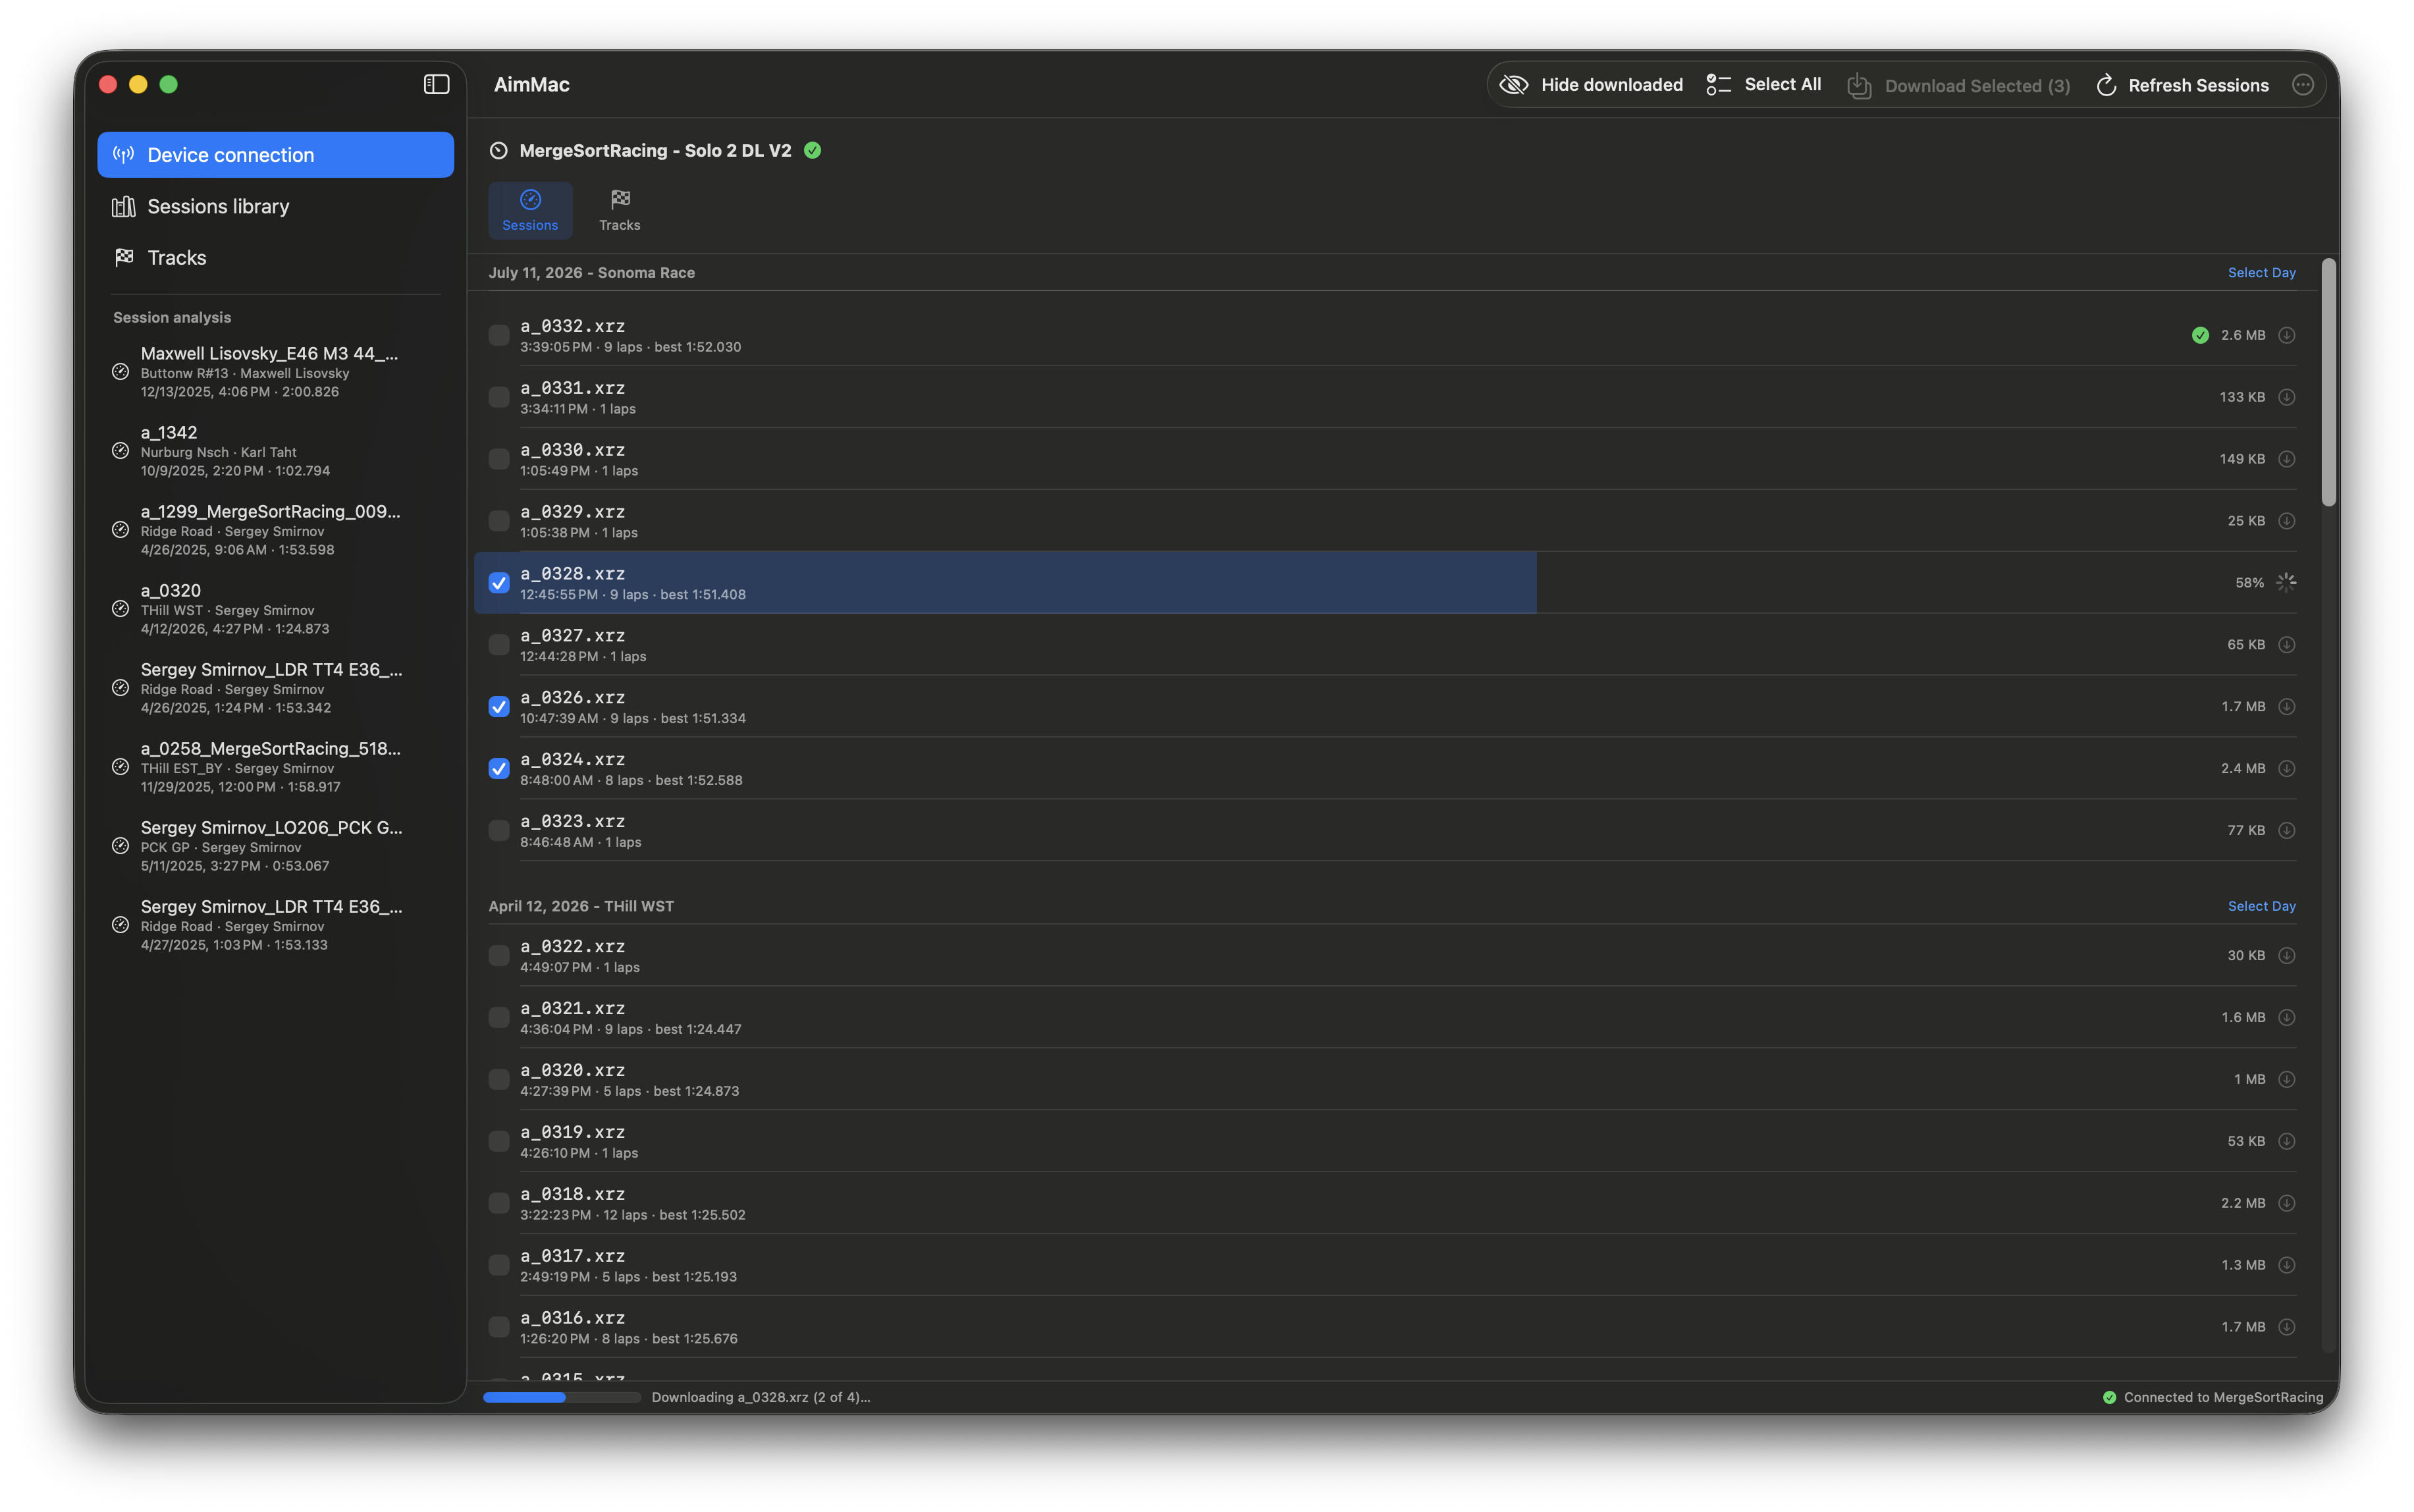Click download icon for a_0330.xrz
The image size is (2414, 1512).
pyautogui.click(x=2286, y=459)
